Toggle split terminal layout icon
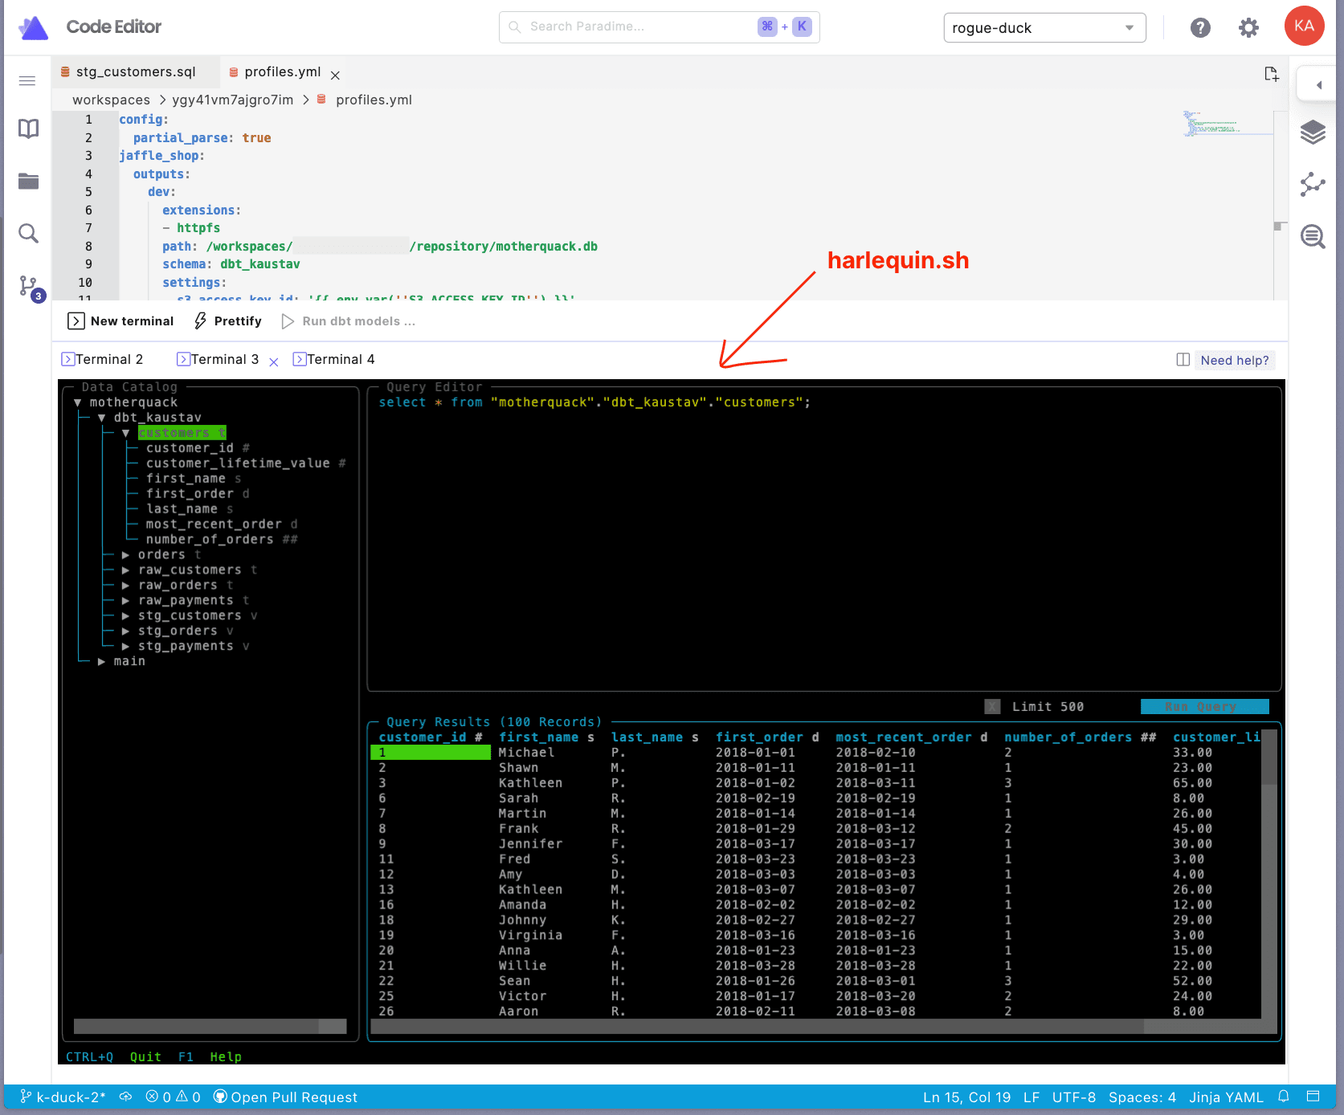The width and height of the screenshot is (1344, 1115). coord(1183,360)
